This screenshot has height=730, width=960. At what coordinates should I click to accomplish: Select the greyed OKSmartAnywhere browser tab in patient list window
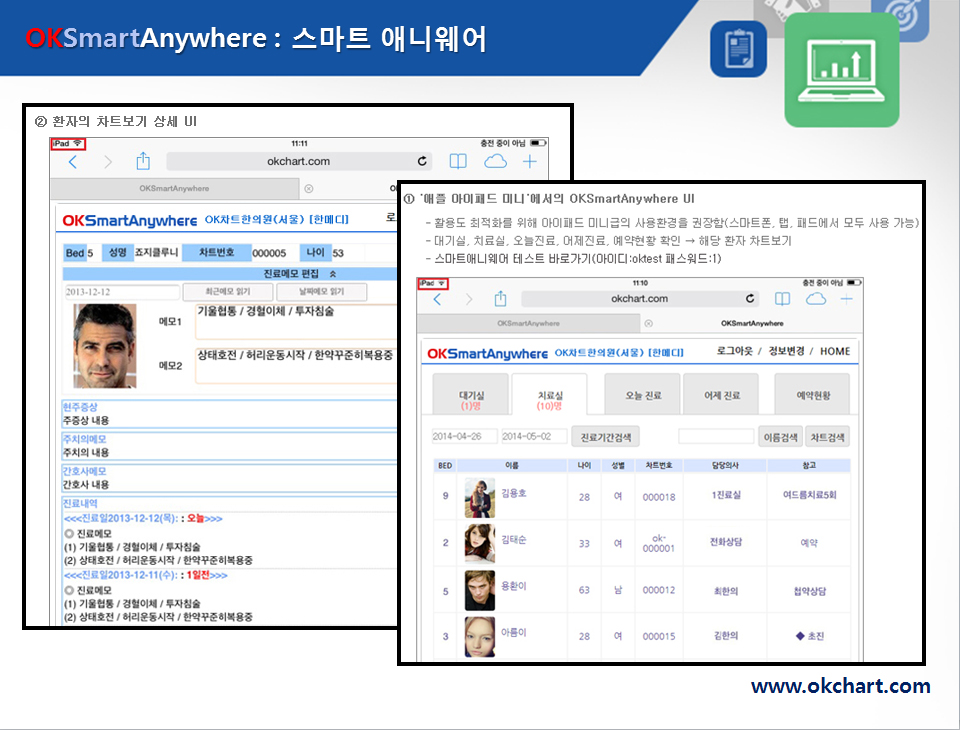tap(528, 323)
